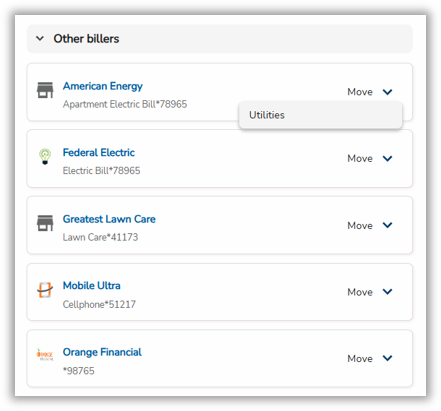This screenshot has height=411, width=441.
Task: Open the Greatest Lawn Care biller link
Action: pyautogui.click(x=109, y=219)
